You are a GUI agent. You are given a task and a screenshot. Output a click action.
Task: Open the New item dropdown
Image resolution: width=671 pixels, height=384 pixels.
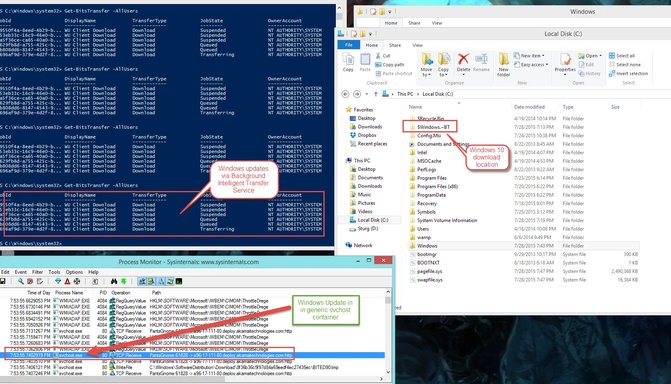coord(529,56)
